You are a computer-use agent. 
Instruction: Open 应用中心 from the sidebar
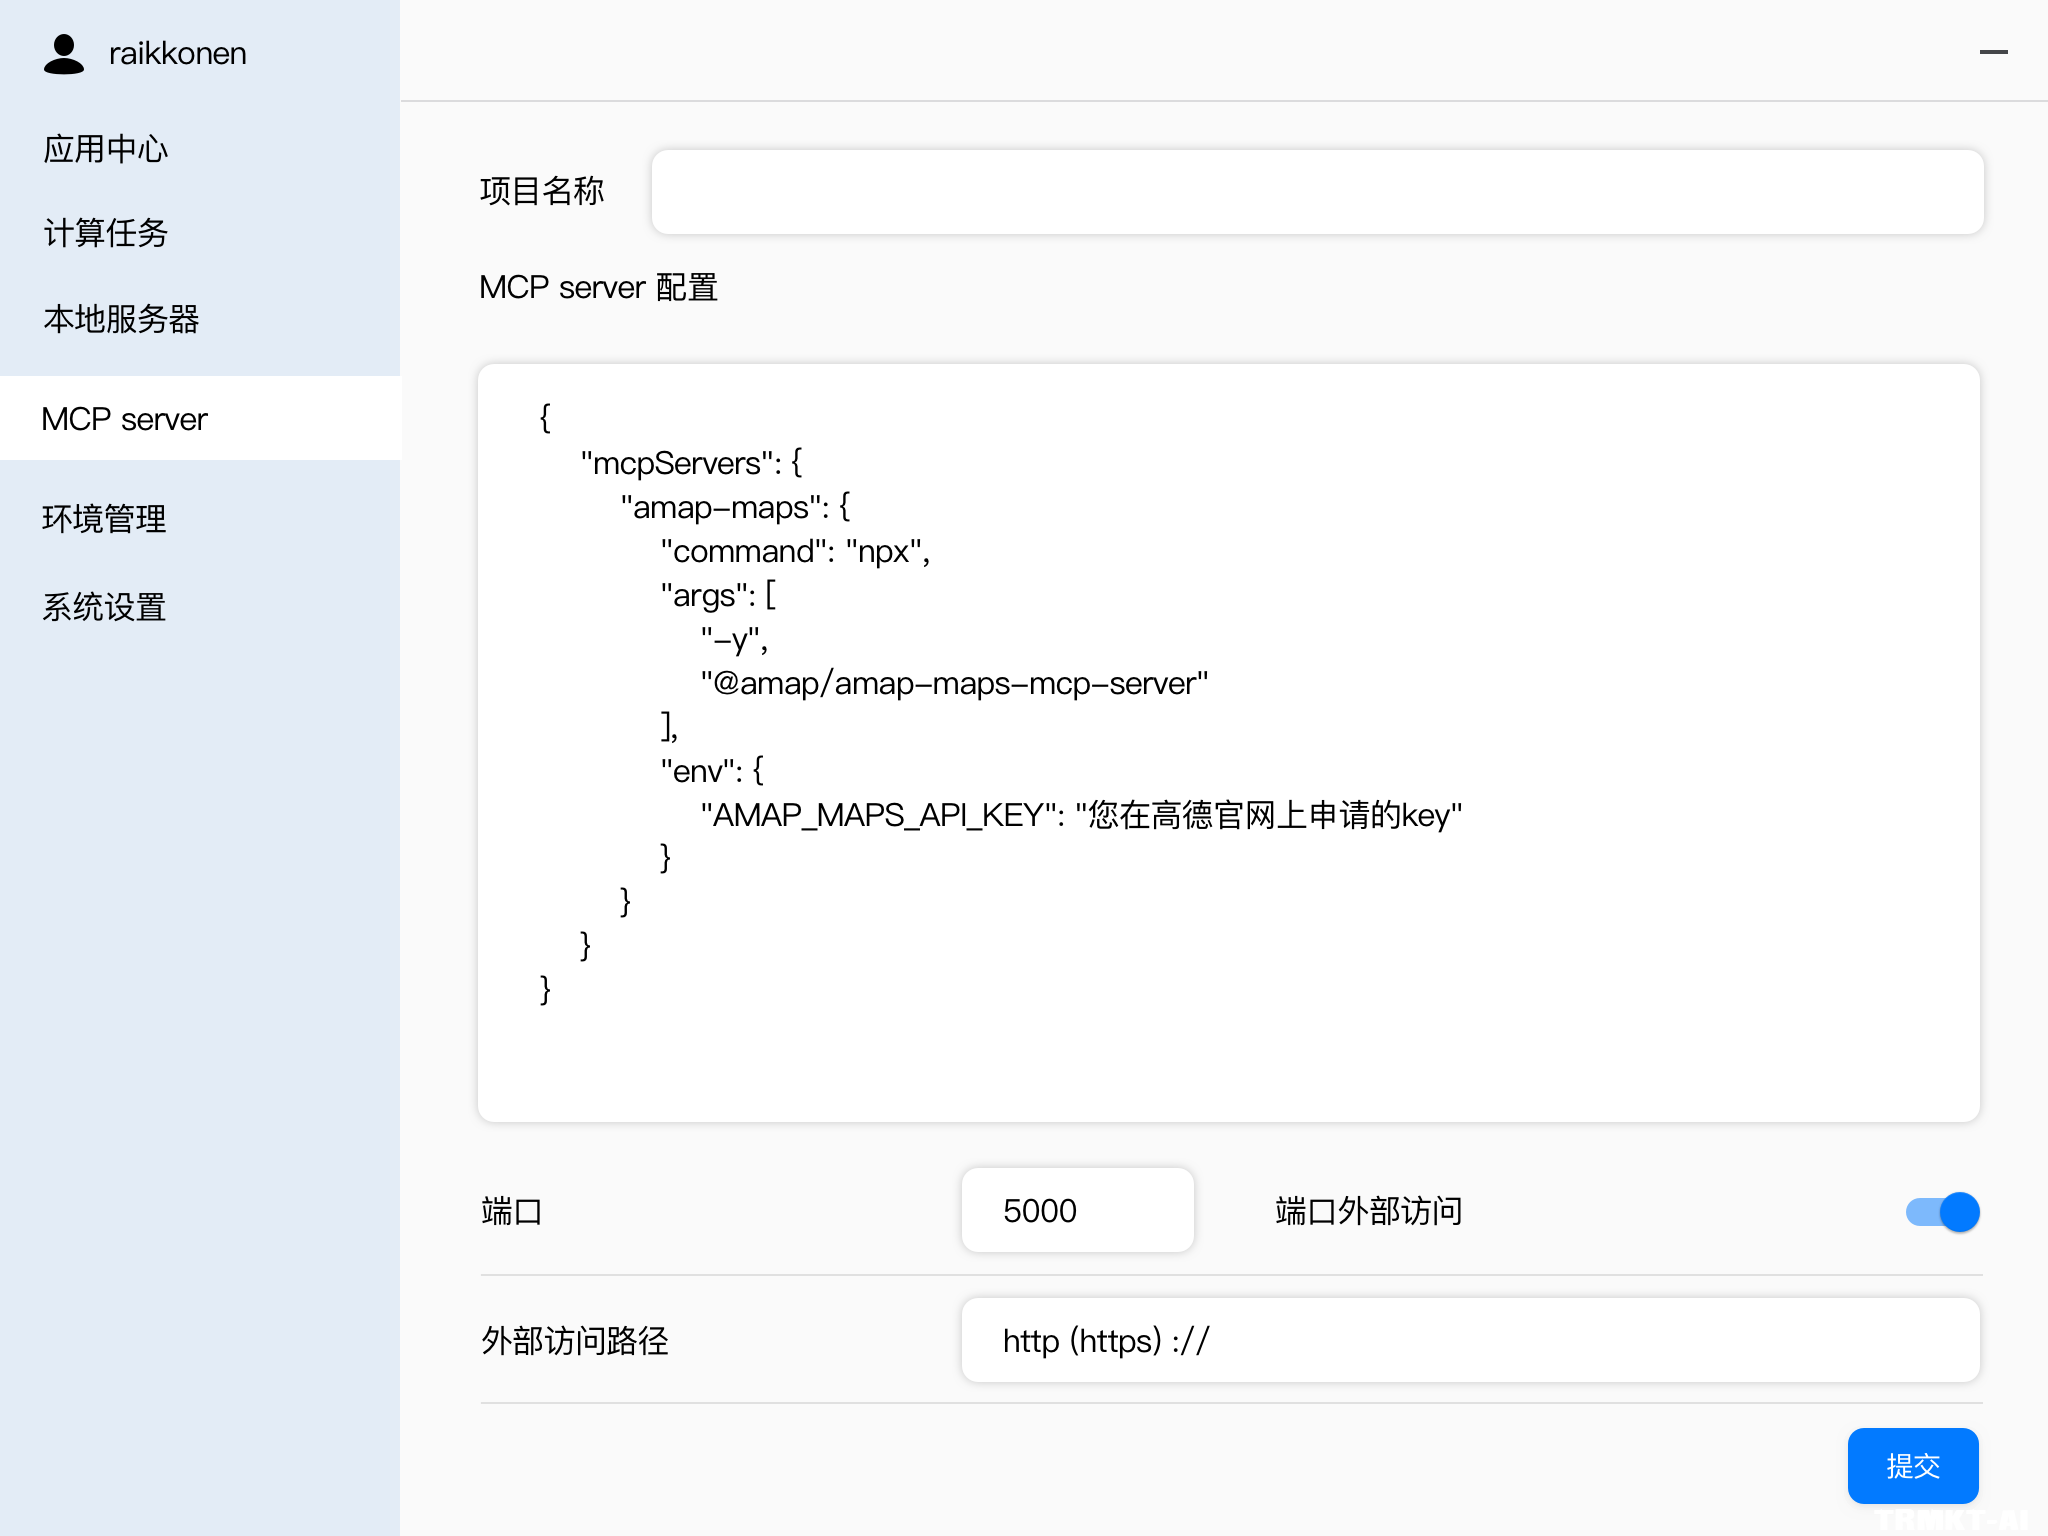(x=105, y=147)
